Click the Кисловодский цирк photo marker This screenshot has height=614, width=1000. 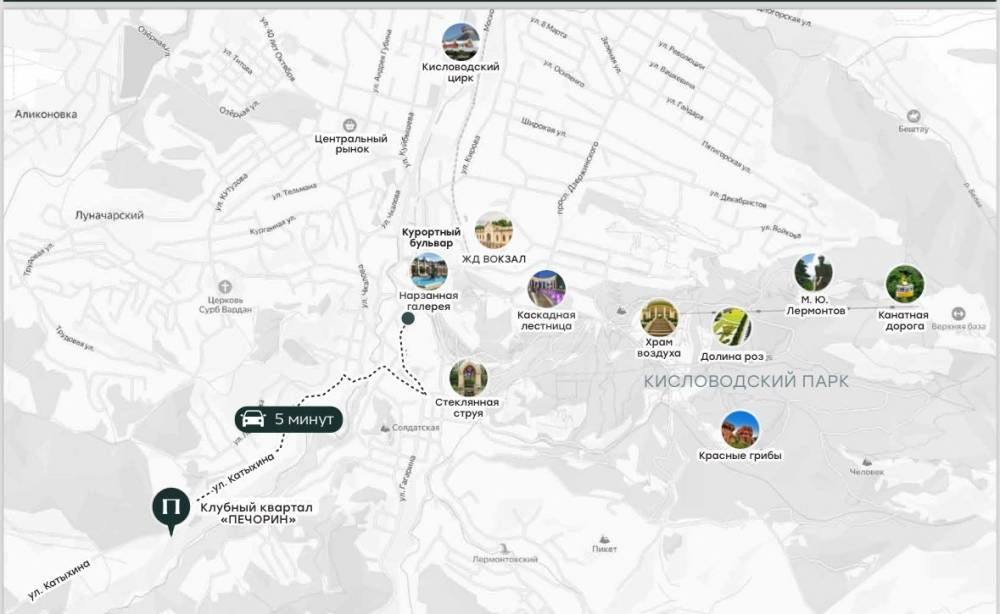click(461, 41)
